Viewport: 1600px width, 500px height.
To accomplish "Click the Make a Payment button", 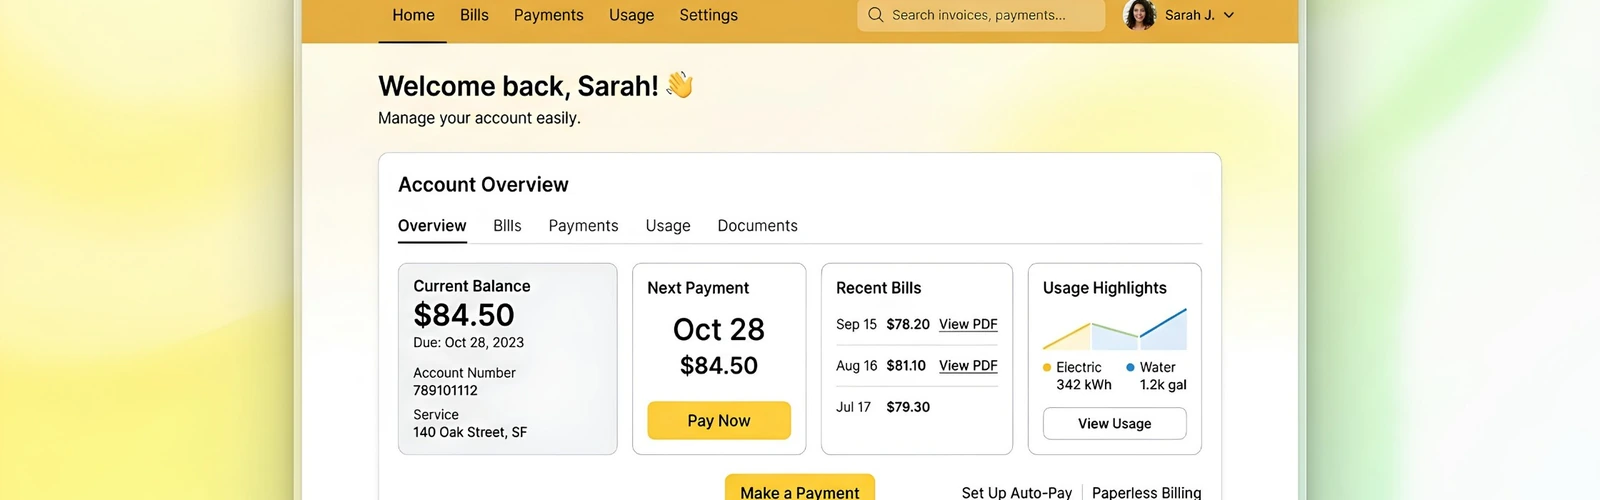I will pos(800,488).
